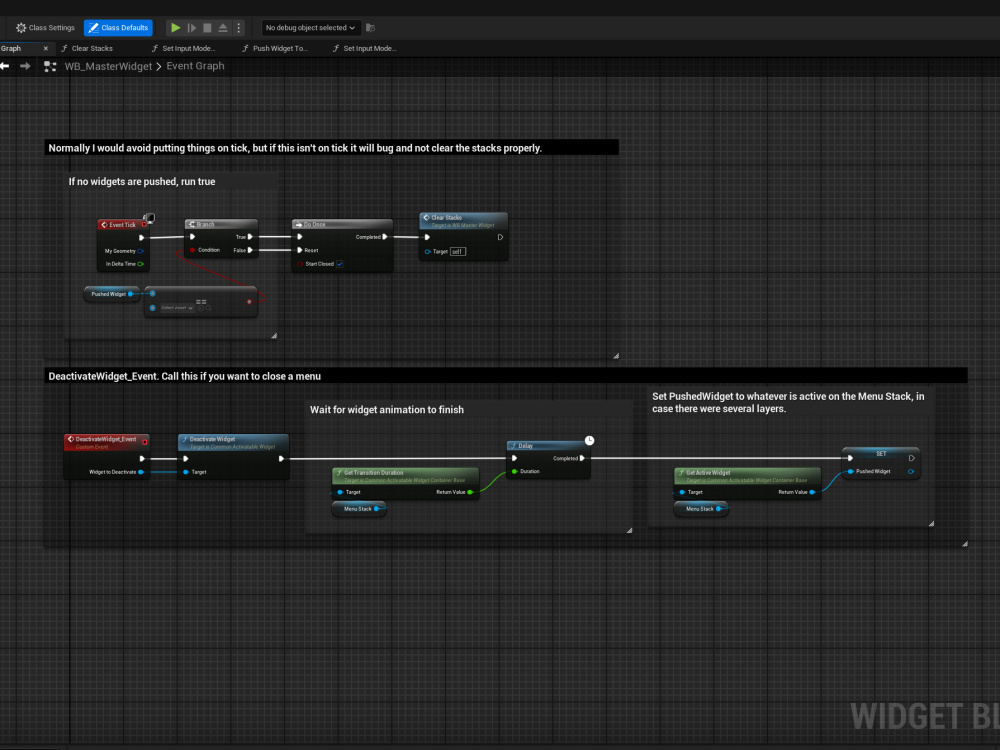The height and width of the screenshot is (750, 1000).
Task: Click the Clear Stacks exec output pin
Action: point(500,237)
